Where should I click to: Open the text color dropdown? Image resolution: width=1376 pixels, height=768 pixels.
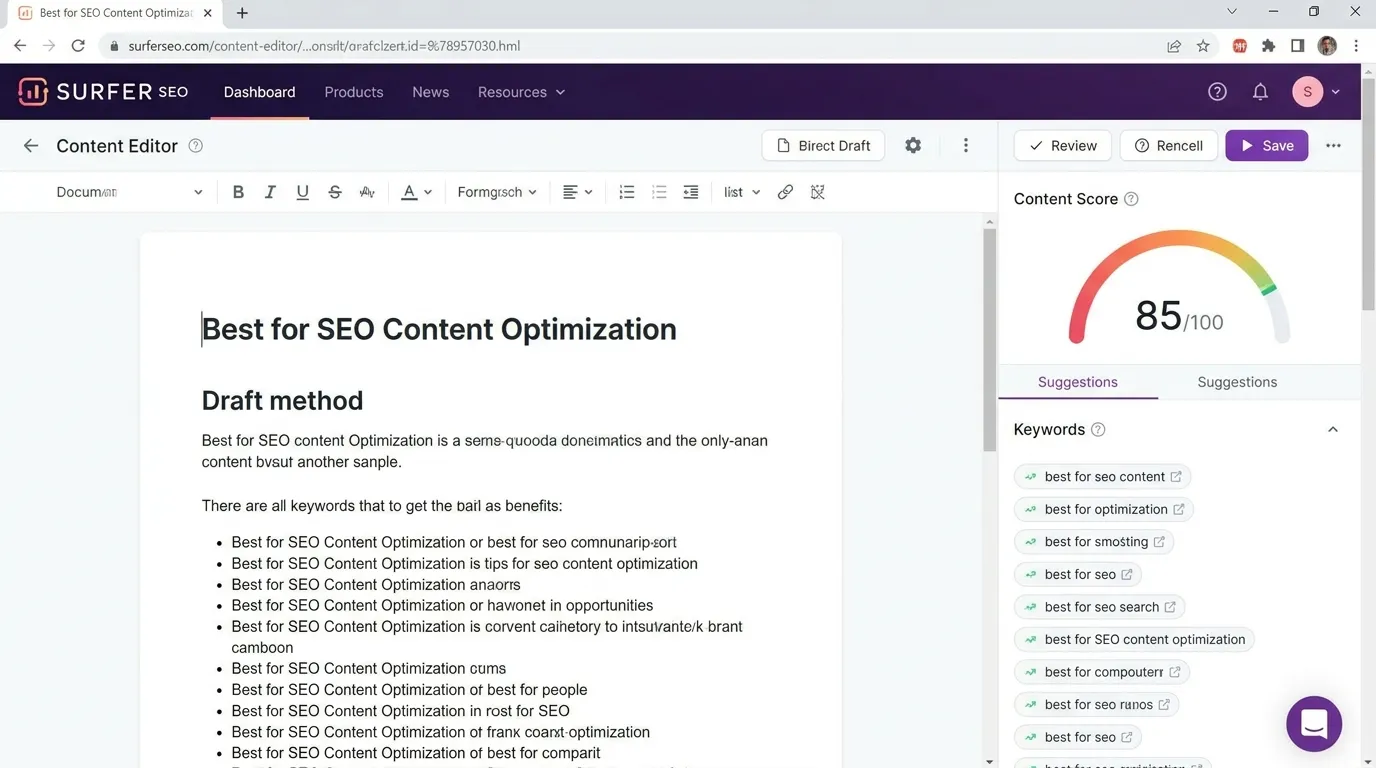click(416, 192)
